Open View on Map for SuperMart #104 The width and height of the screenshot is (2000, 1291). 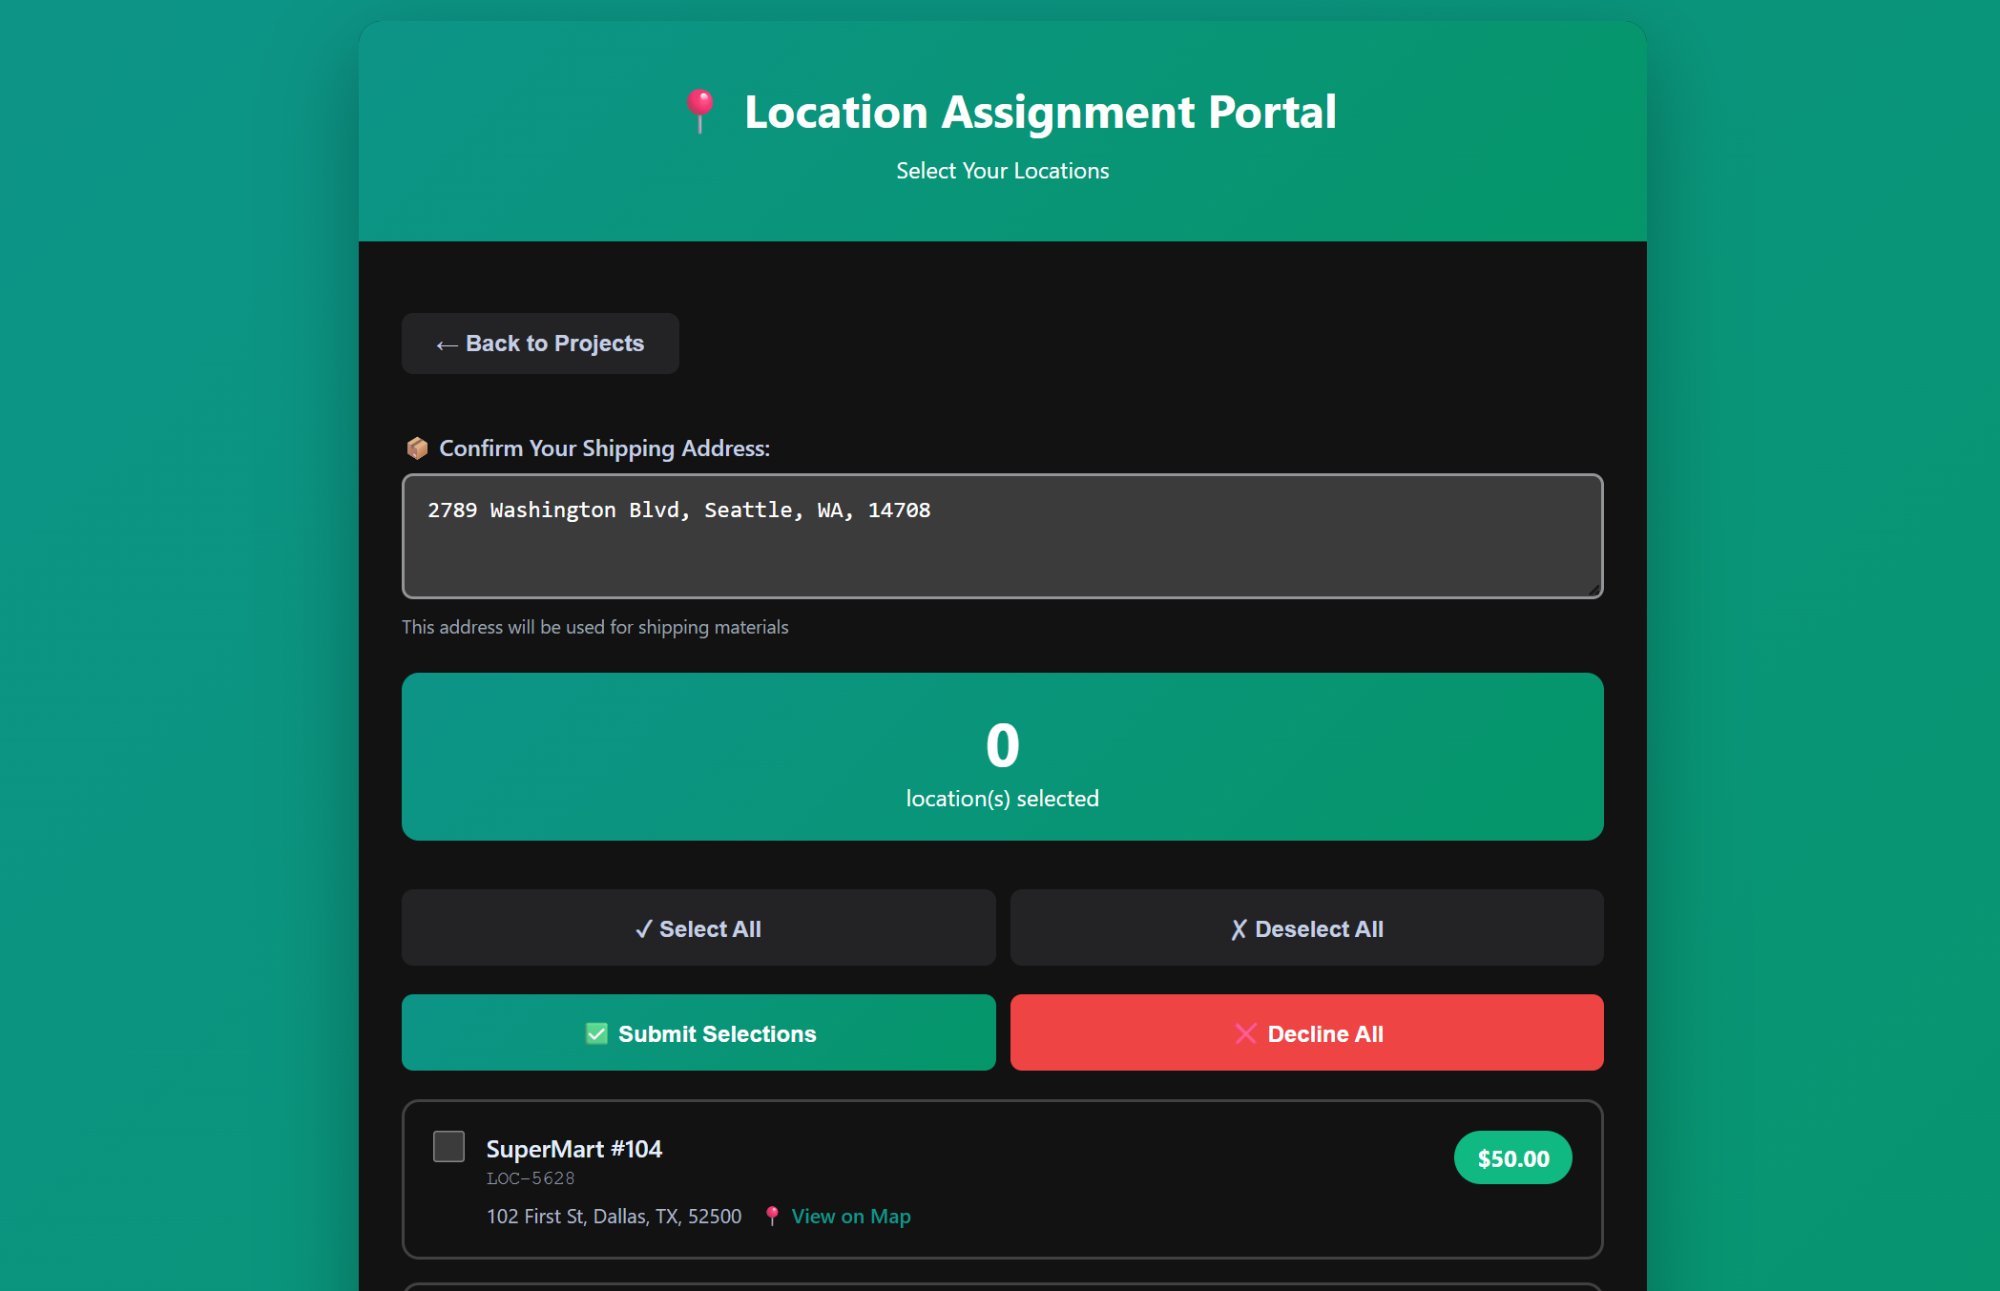point(850,1216)
